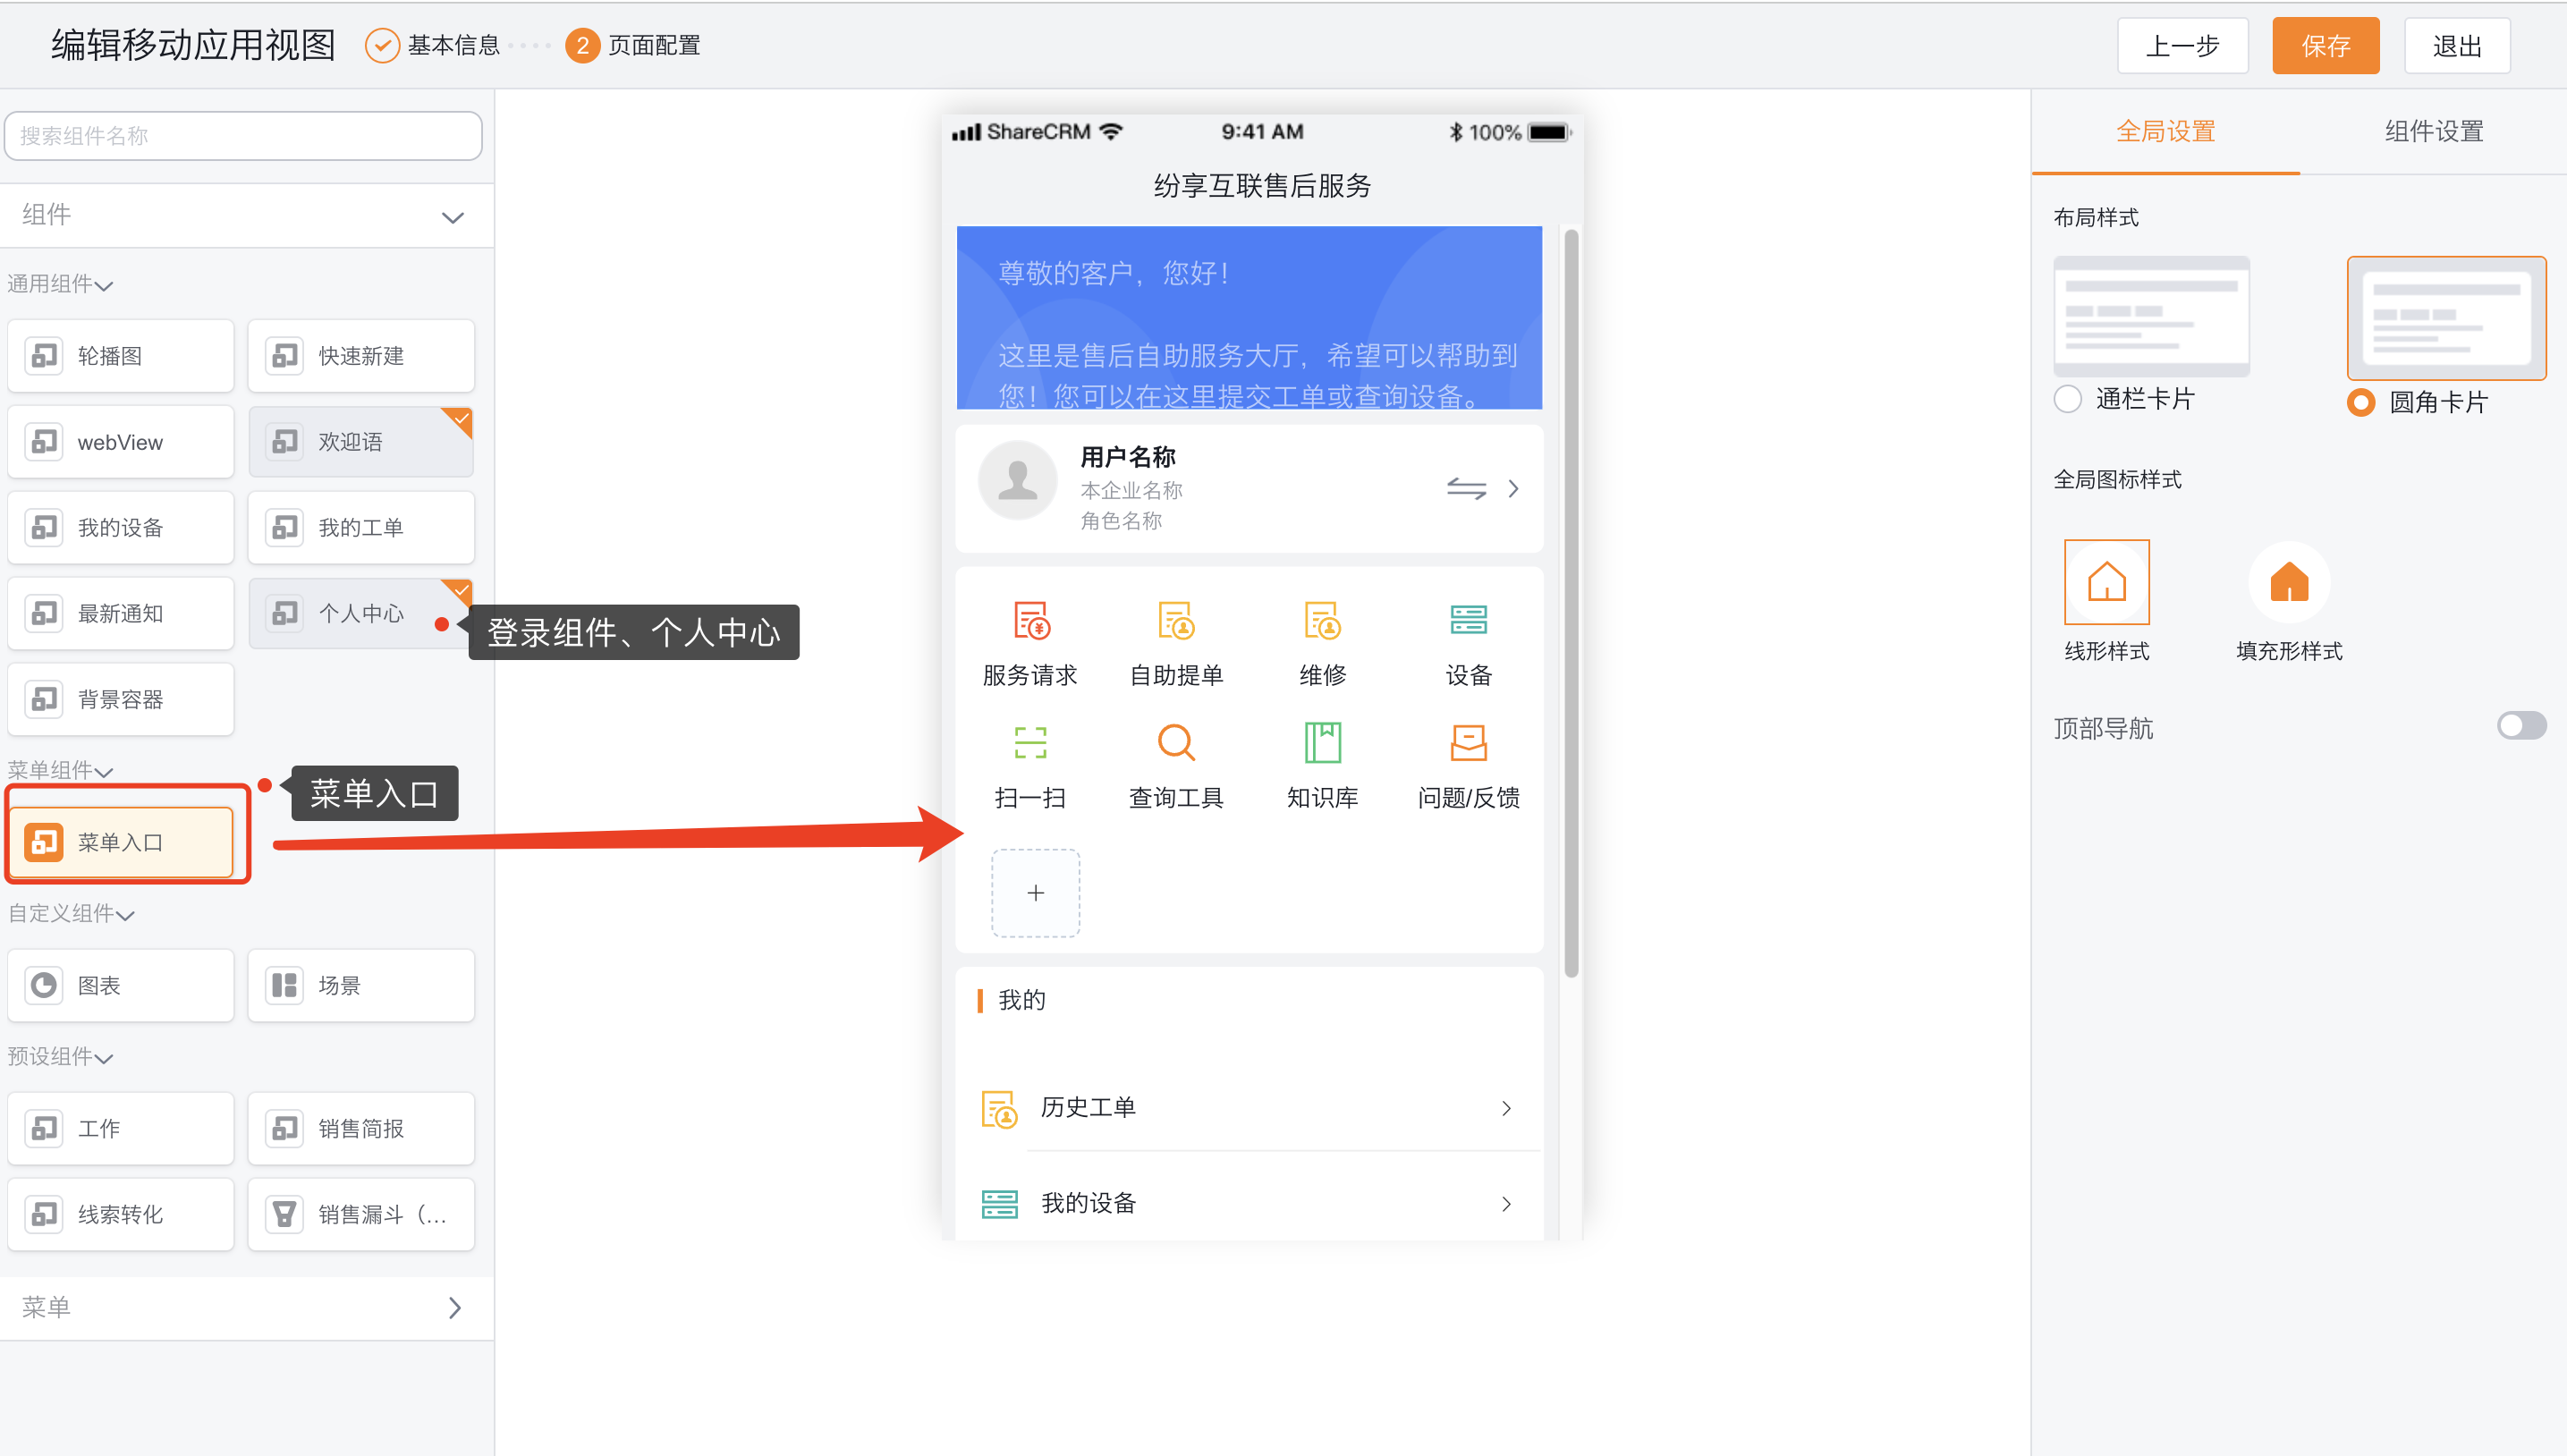Viewport: 2567px width, 1456px height.
Task: Open 历史工单 row chevron
Action: click(x=1507, y=1109)
